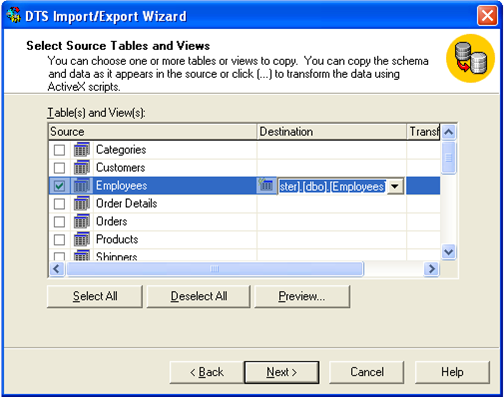Click the Employees destination text field

332,186
